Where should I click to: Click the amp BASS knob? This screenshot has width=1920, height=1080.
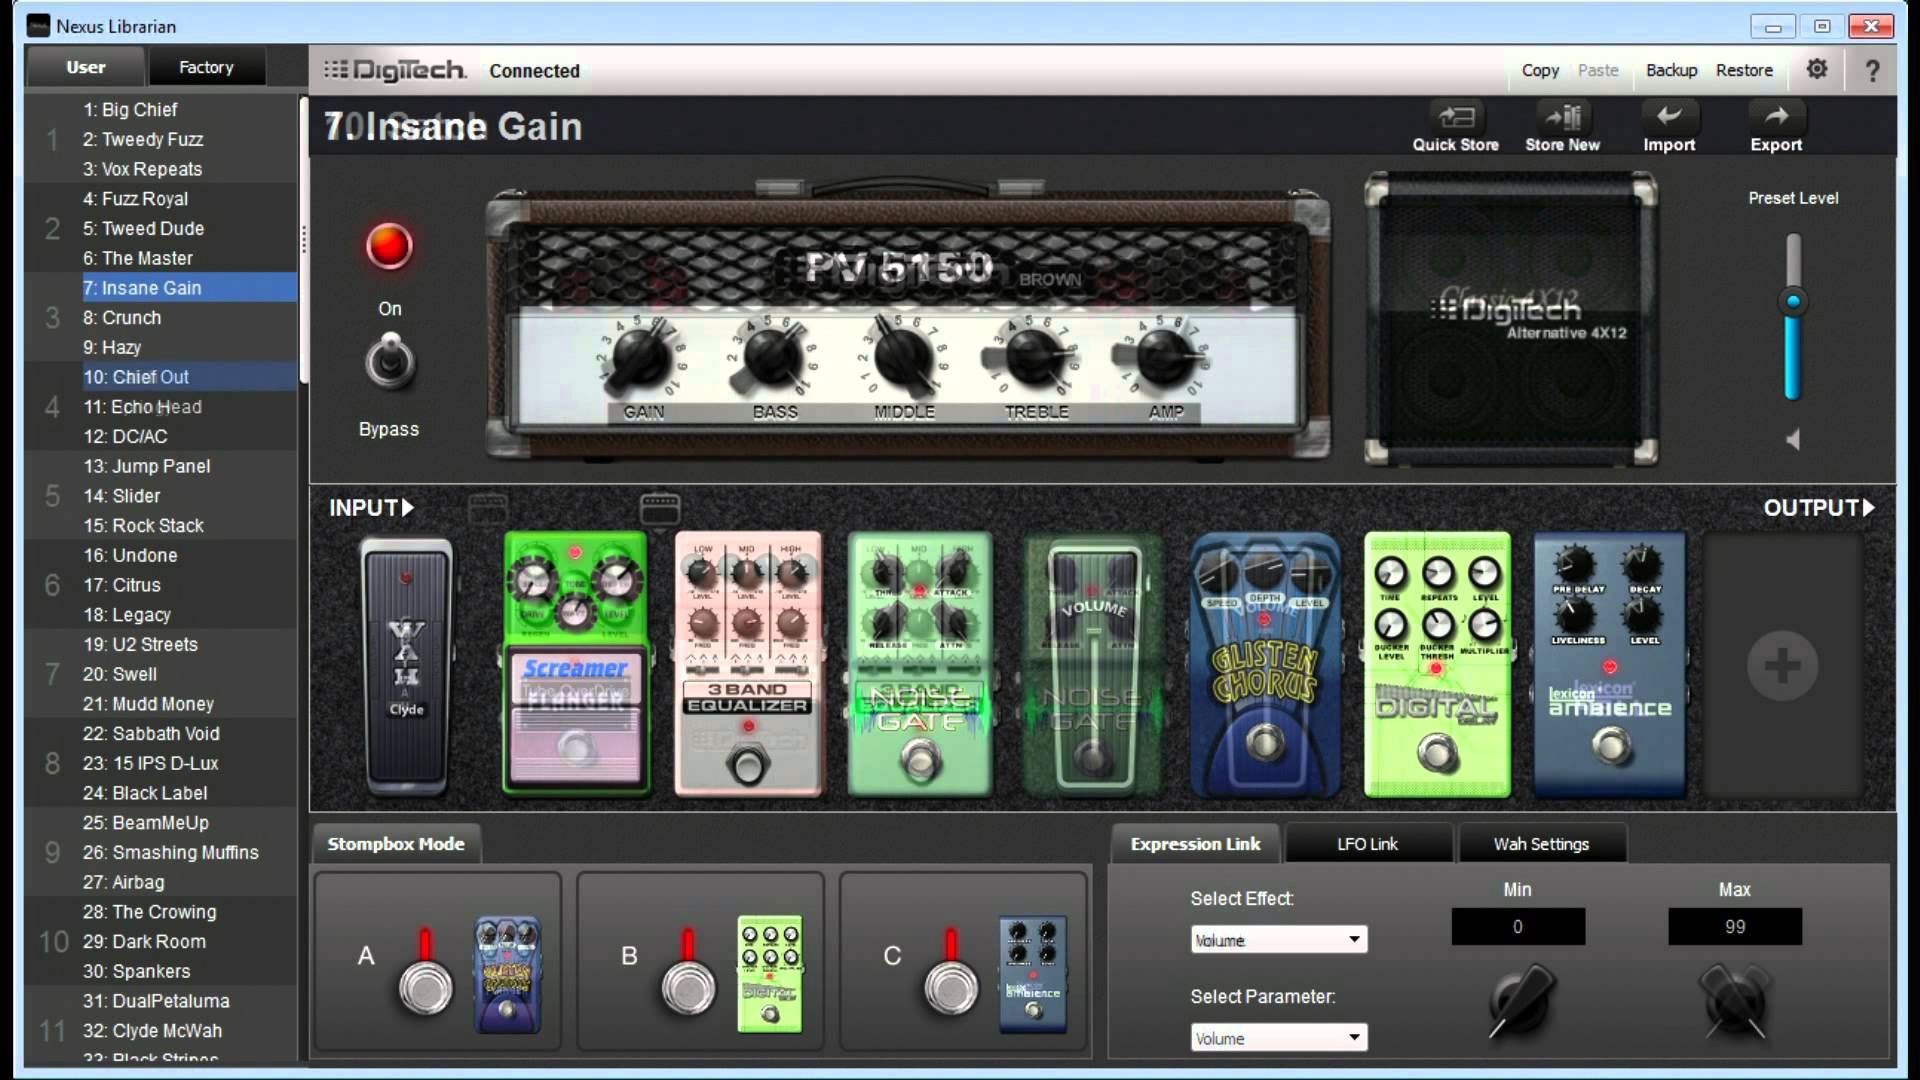(x=773, y=358)
